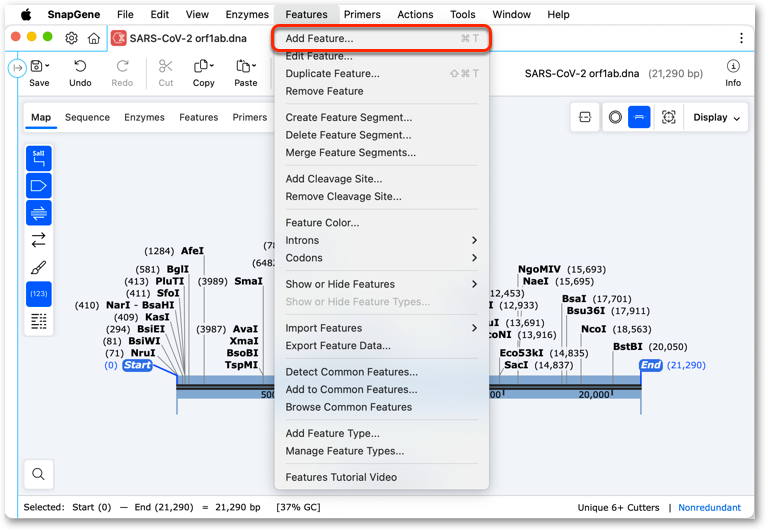
Task: Choose Remove Cleavage Site...
Action: point(382,197)
